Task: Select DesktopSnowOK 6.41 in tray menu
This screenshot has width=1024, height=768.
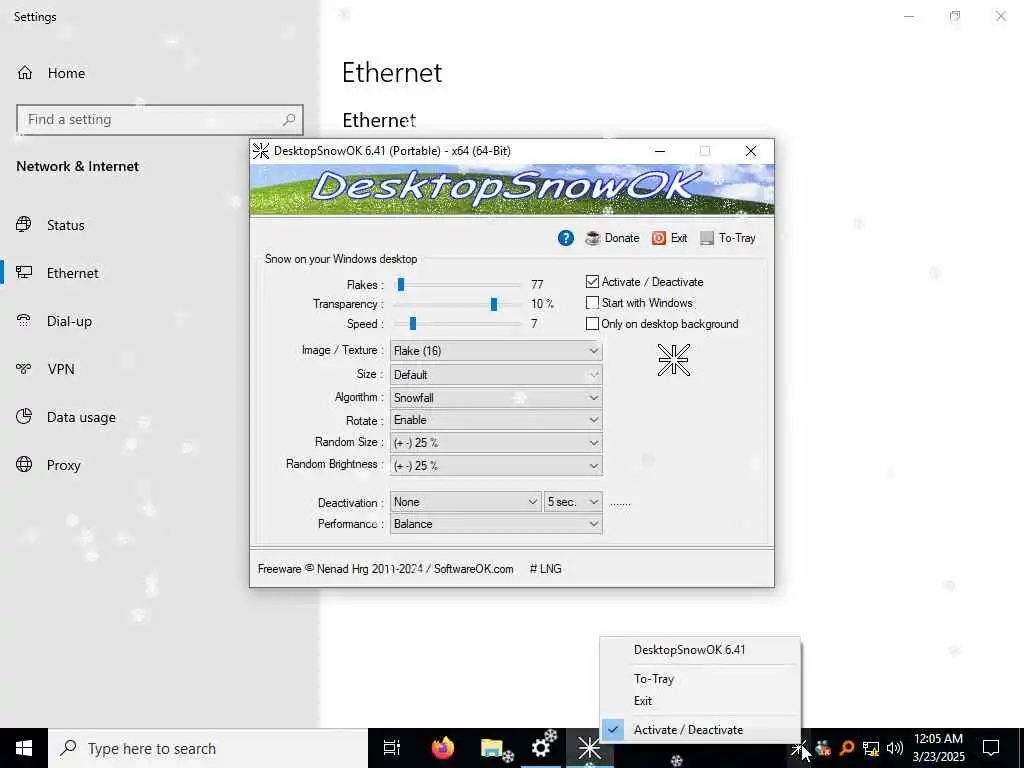Action: point(700,650)
